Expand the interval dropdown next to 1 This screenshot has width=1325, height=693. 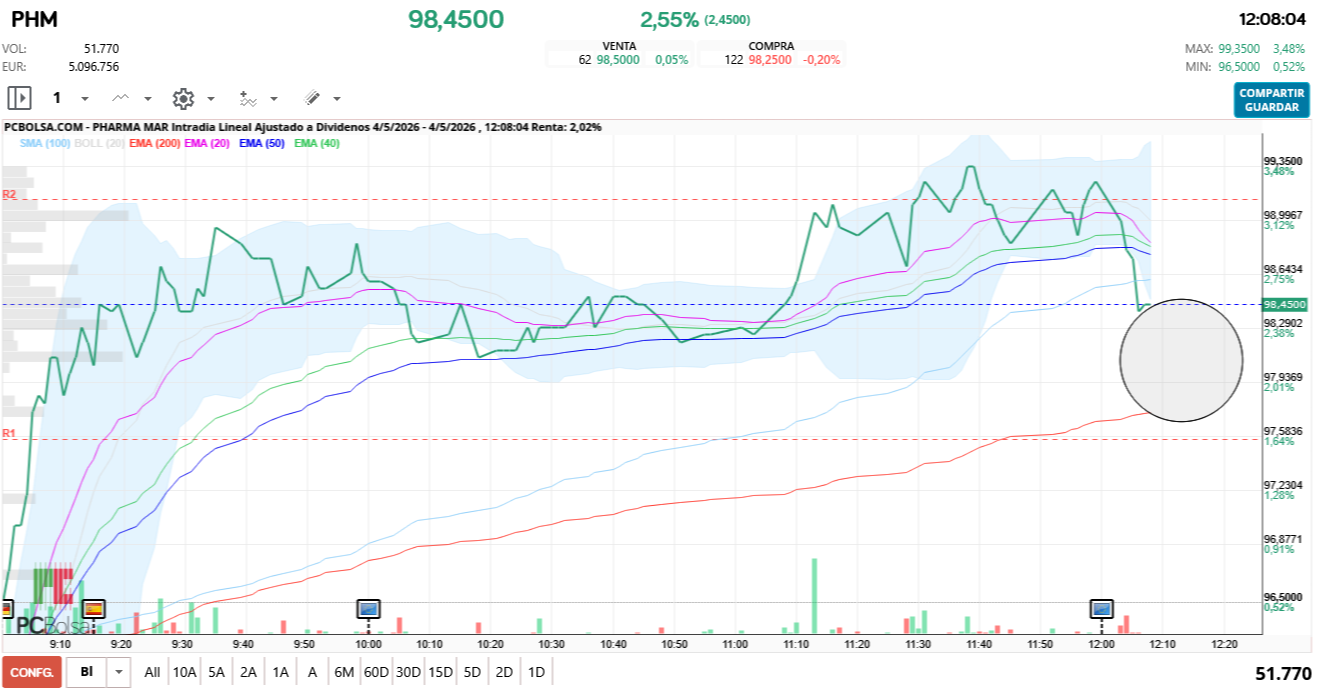click(85, 99)
